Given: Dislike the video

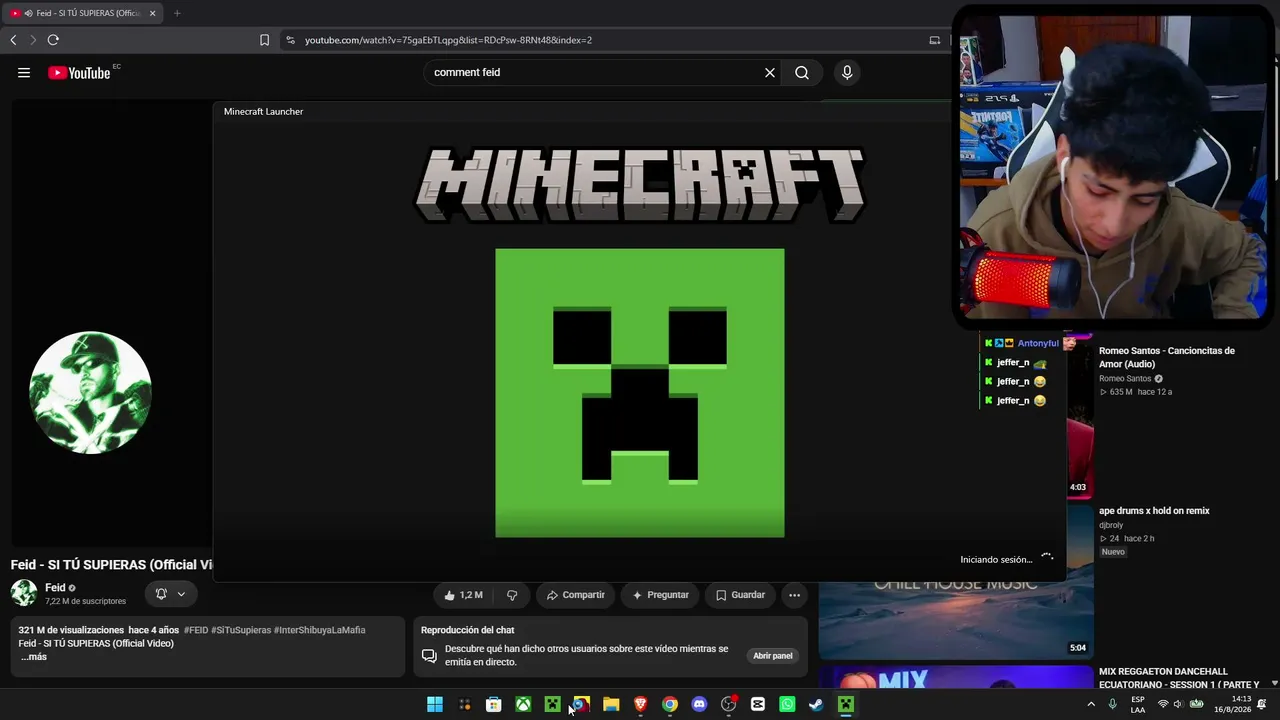Looking at the screenshot, I should [512, 595].
